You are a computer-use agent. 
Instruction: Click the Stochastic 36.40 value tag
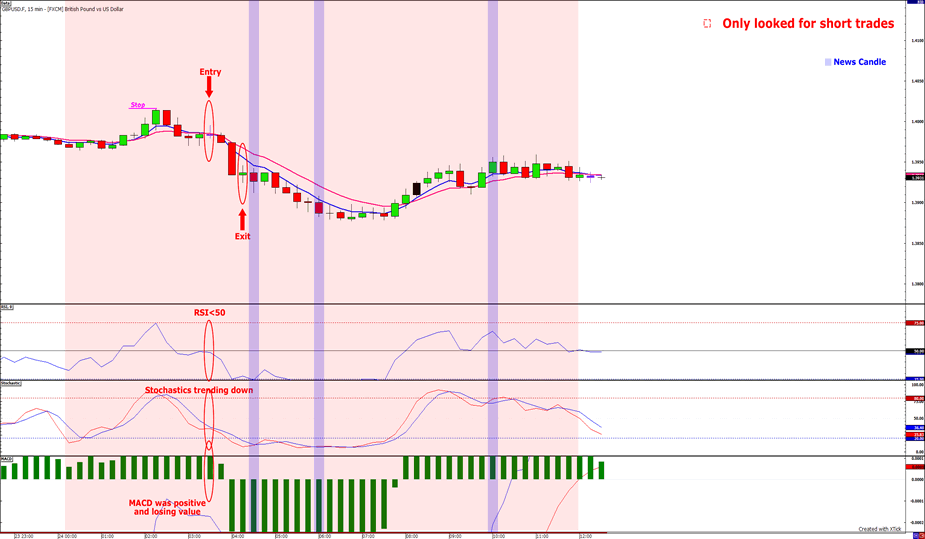tap(915, 428)
